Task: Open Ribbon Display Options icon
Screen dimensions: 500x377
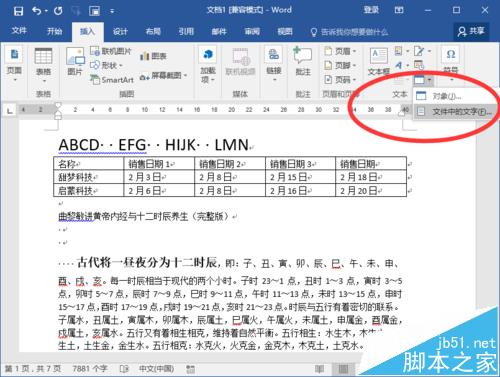Action: [x=399, y=10]
